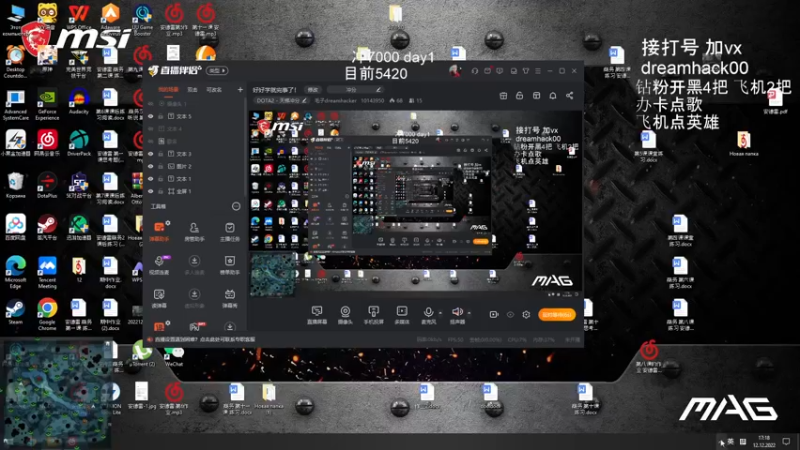
Task: Click help link in bottom notice bar
Action: (x=205, y=339)
